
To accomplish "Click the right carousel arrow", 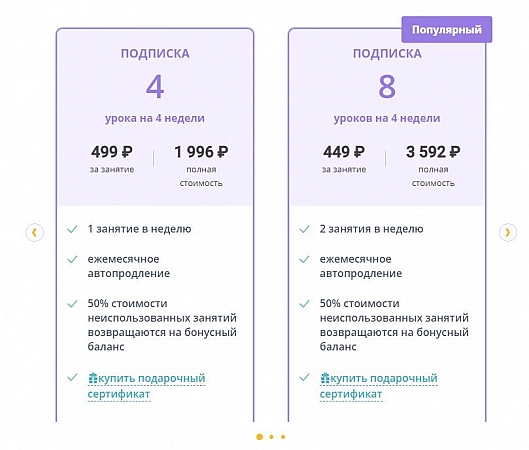I will pyautogui.click(x=508, y=232).
